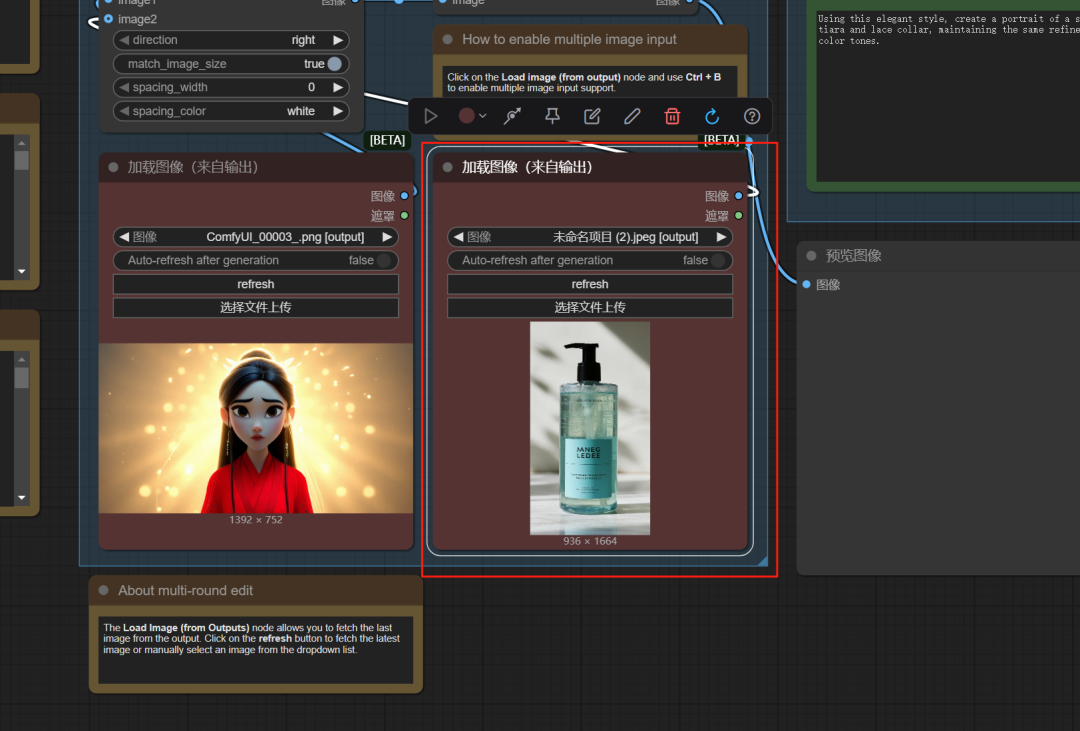Click the 遮罩 output port of the ComfyUI_00003_.png node
Viewport: 1080px width, 731px height.
coord(405,216)
